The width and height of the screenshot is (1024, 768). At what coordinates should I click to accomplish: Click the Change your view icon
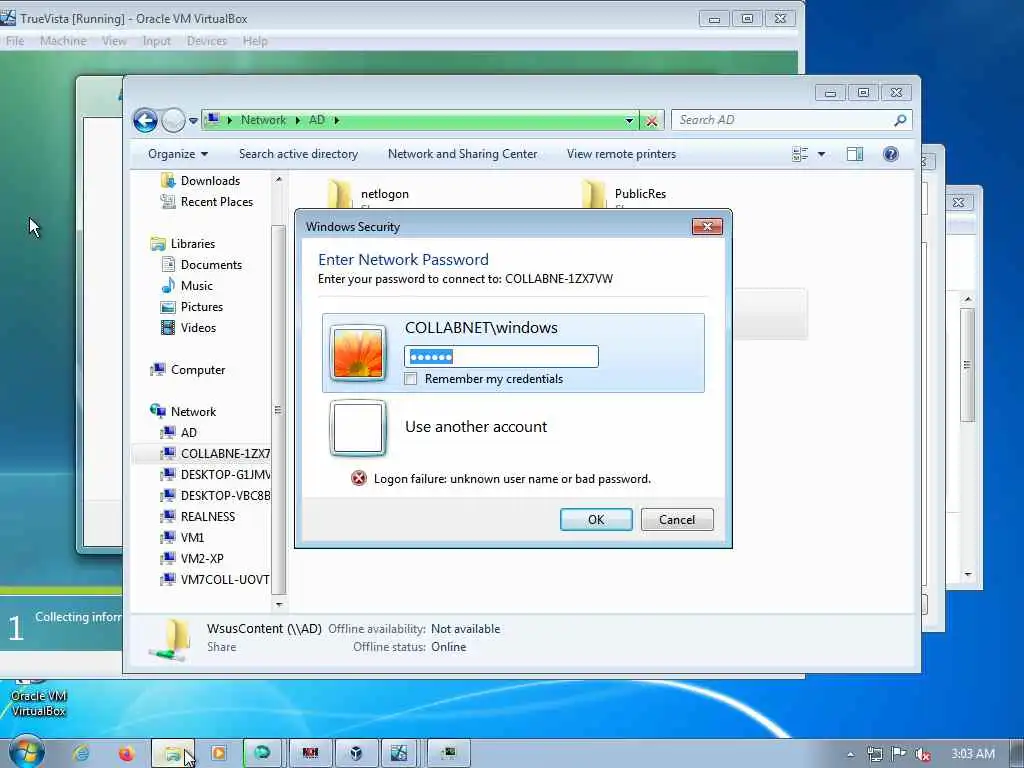coord(800,154)
